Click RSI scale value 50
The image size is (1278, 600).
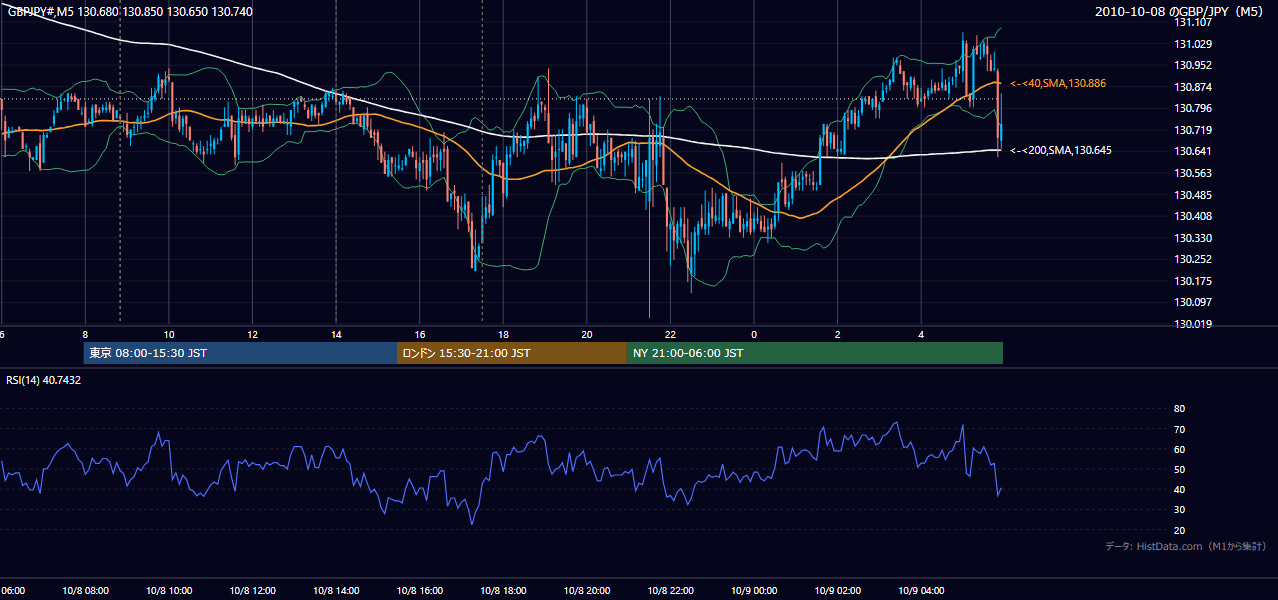(1179, 470)
